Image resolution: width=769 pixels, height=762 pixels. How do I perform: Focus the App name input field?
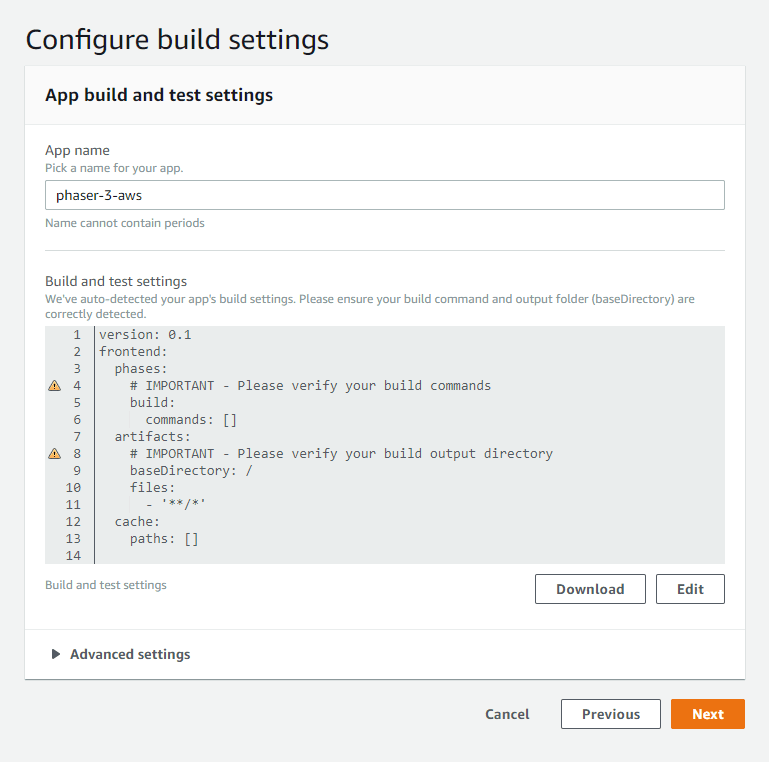[x=384, y=195]
